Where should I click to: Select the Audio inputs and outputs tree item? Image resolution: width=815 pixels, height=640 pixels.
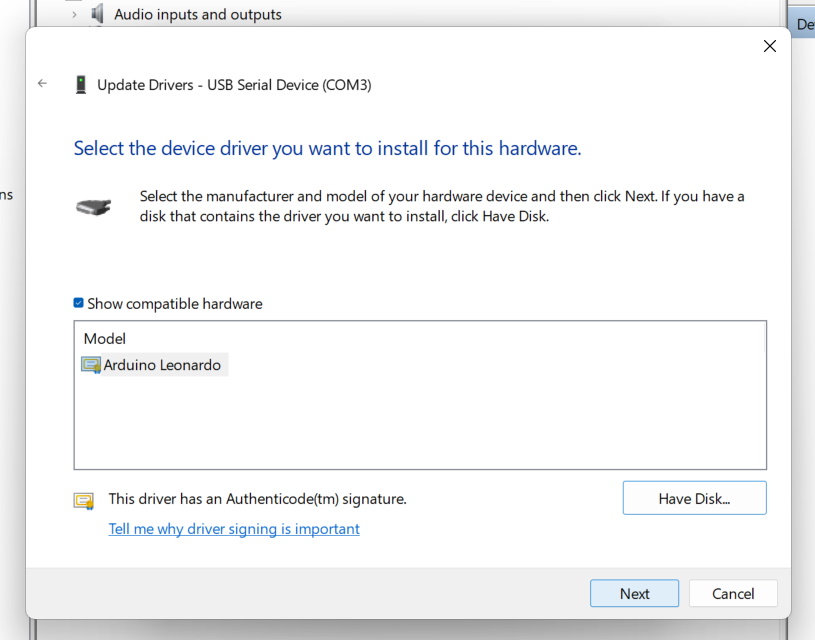point(197,15)
